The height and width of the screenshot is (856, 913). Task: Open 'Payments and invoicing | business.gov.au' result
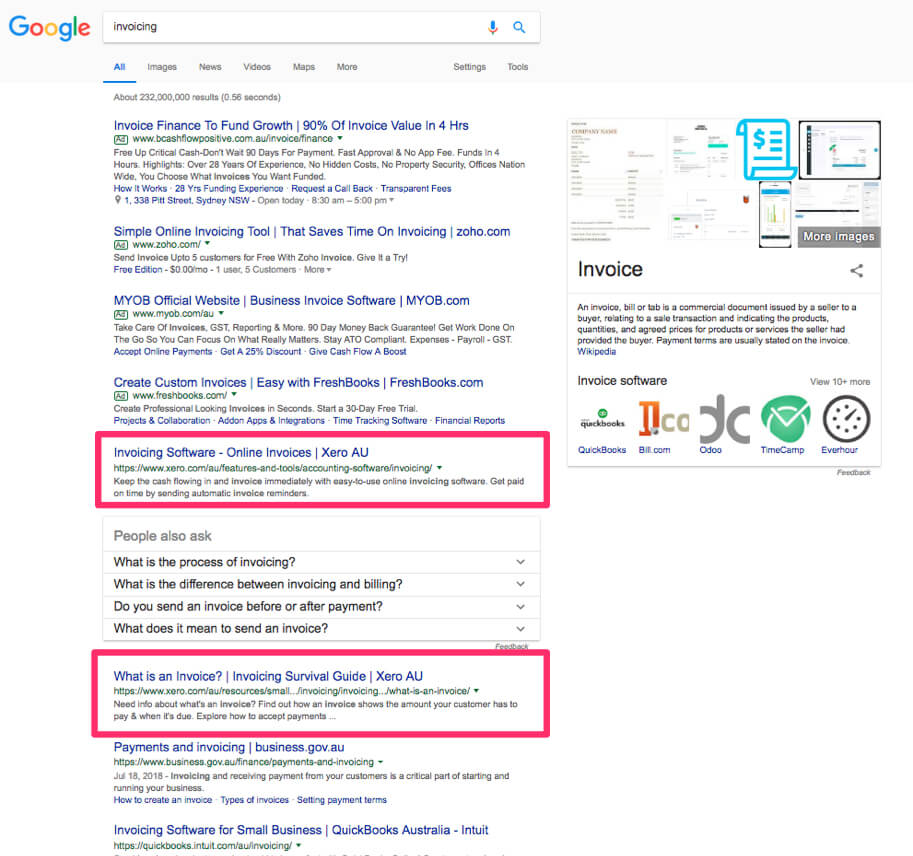pos(229,747)
